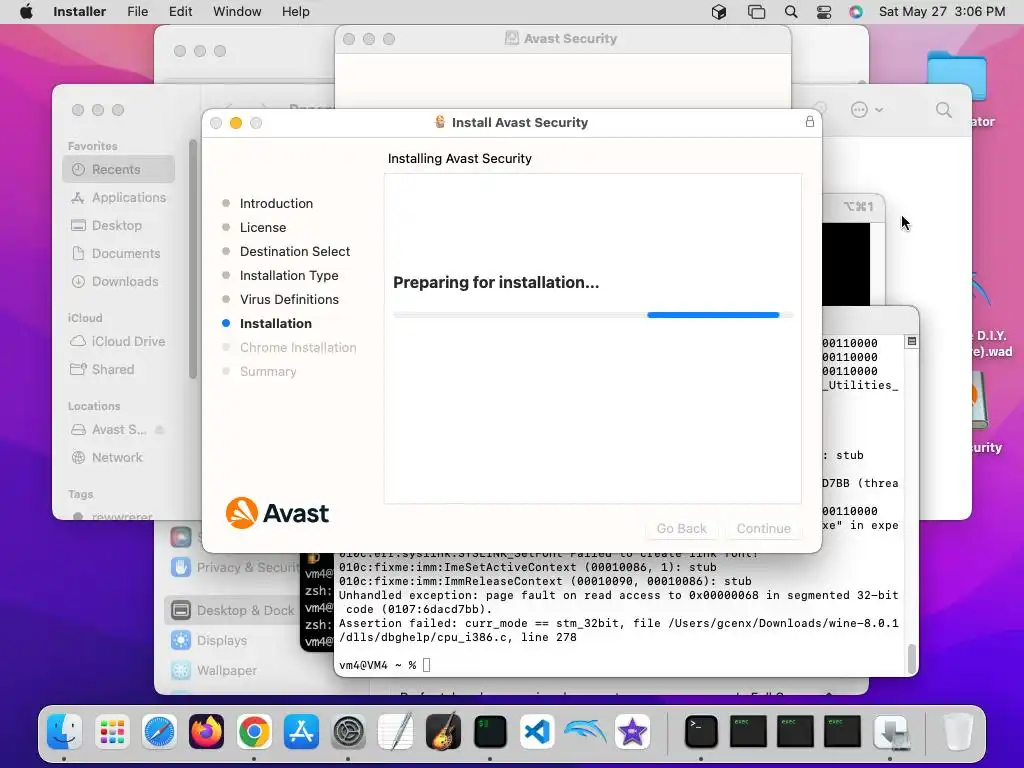Select Downloads in Finder sidebar
This screenshot has height=768, width=1024.
119,281
